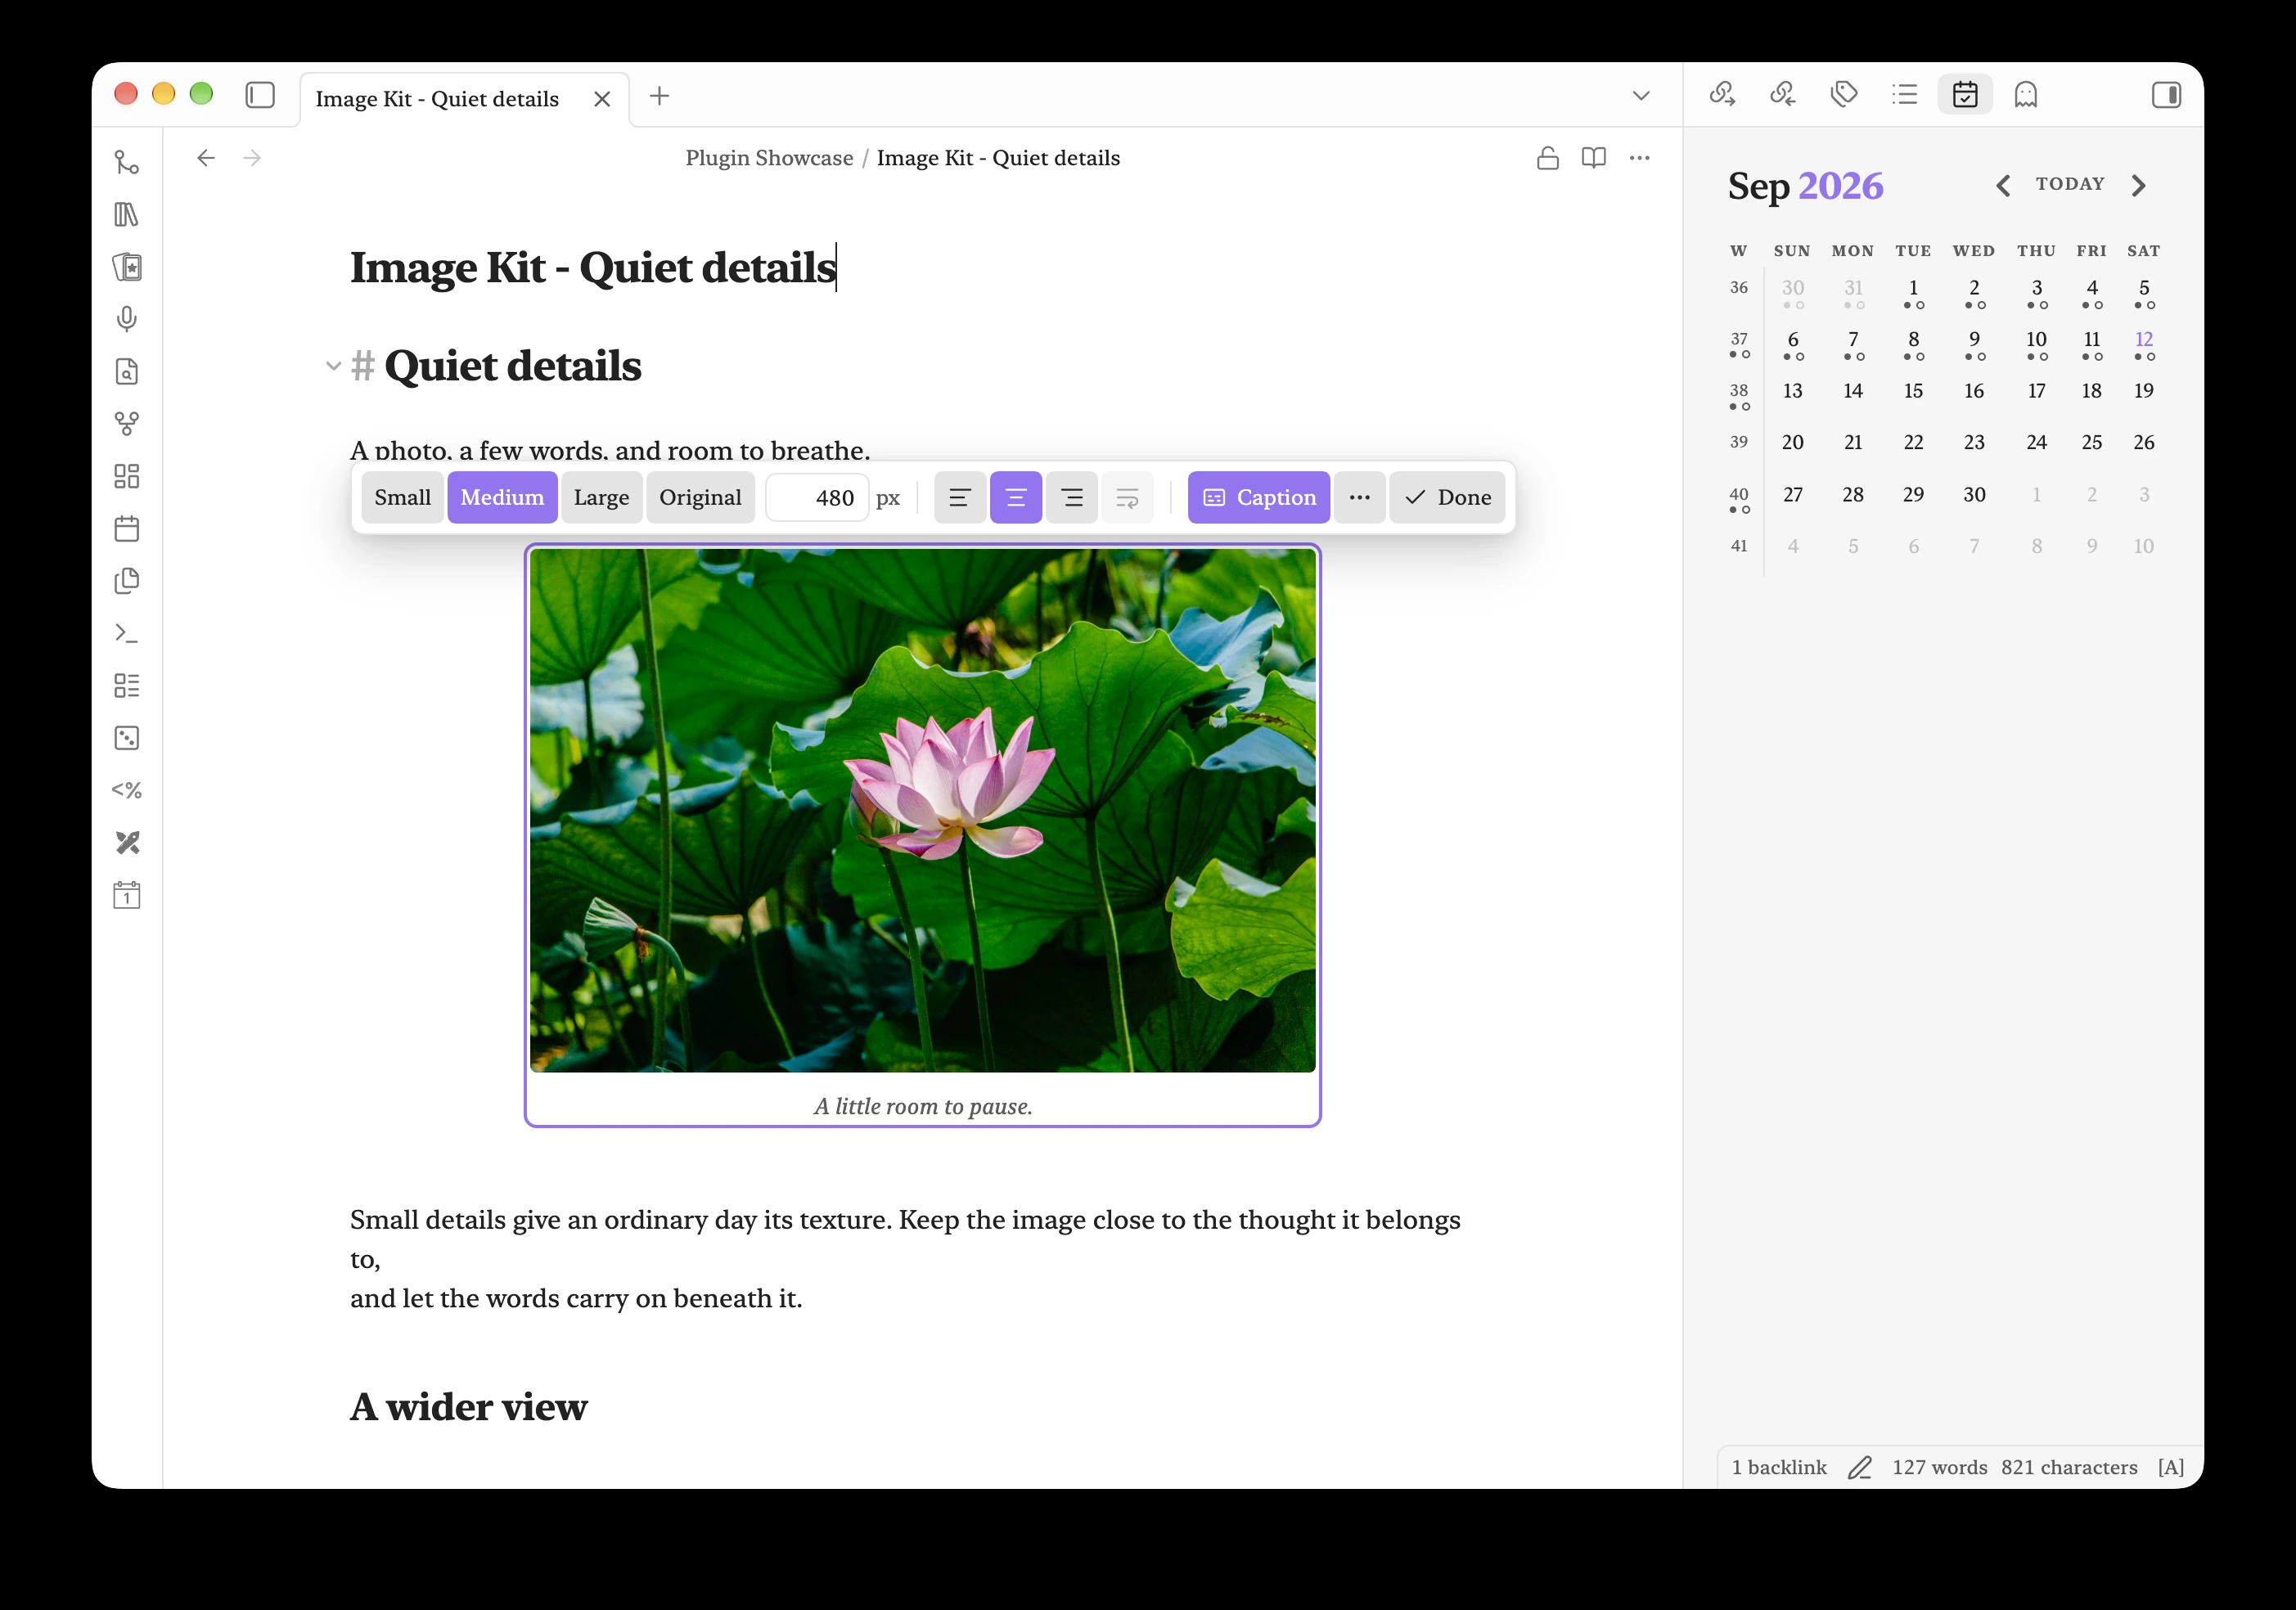Image resolution: width=2296 pixels, height=1610 pixels.
Task: Start the microphone audio recorder
Action: 126,319
